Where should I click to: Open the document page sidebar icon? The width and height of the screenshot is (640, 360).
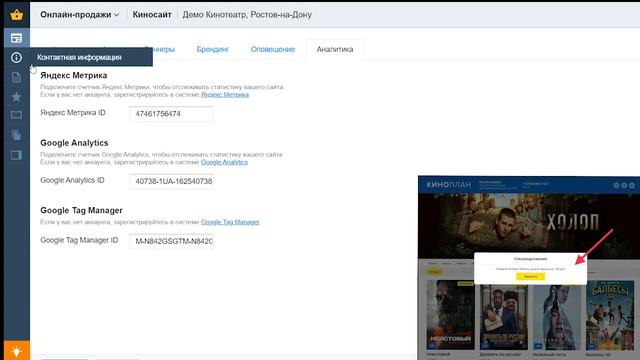tap(16, 77)
